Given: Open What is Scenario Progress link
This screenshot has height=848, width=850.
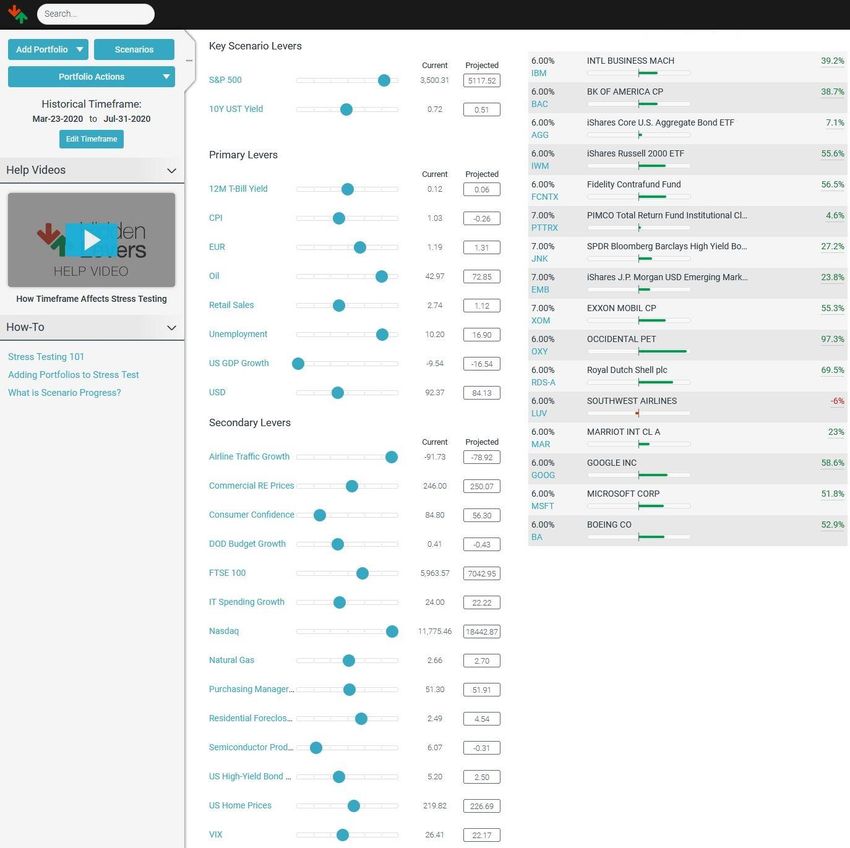Looking at the screenshot, I should click(65, 393).
